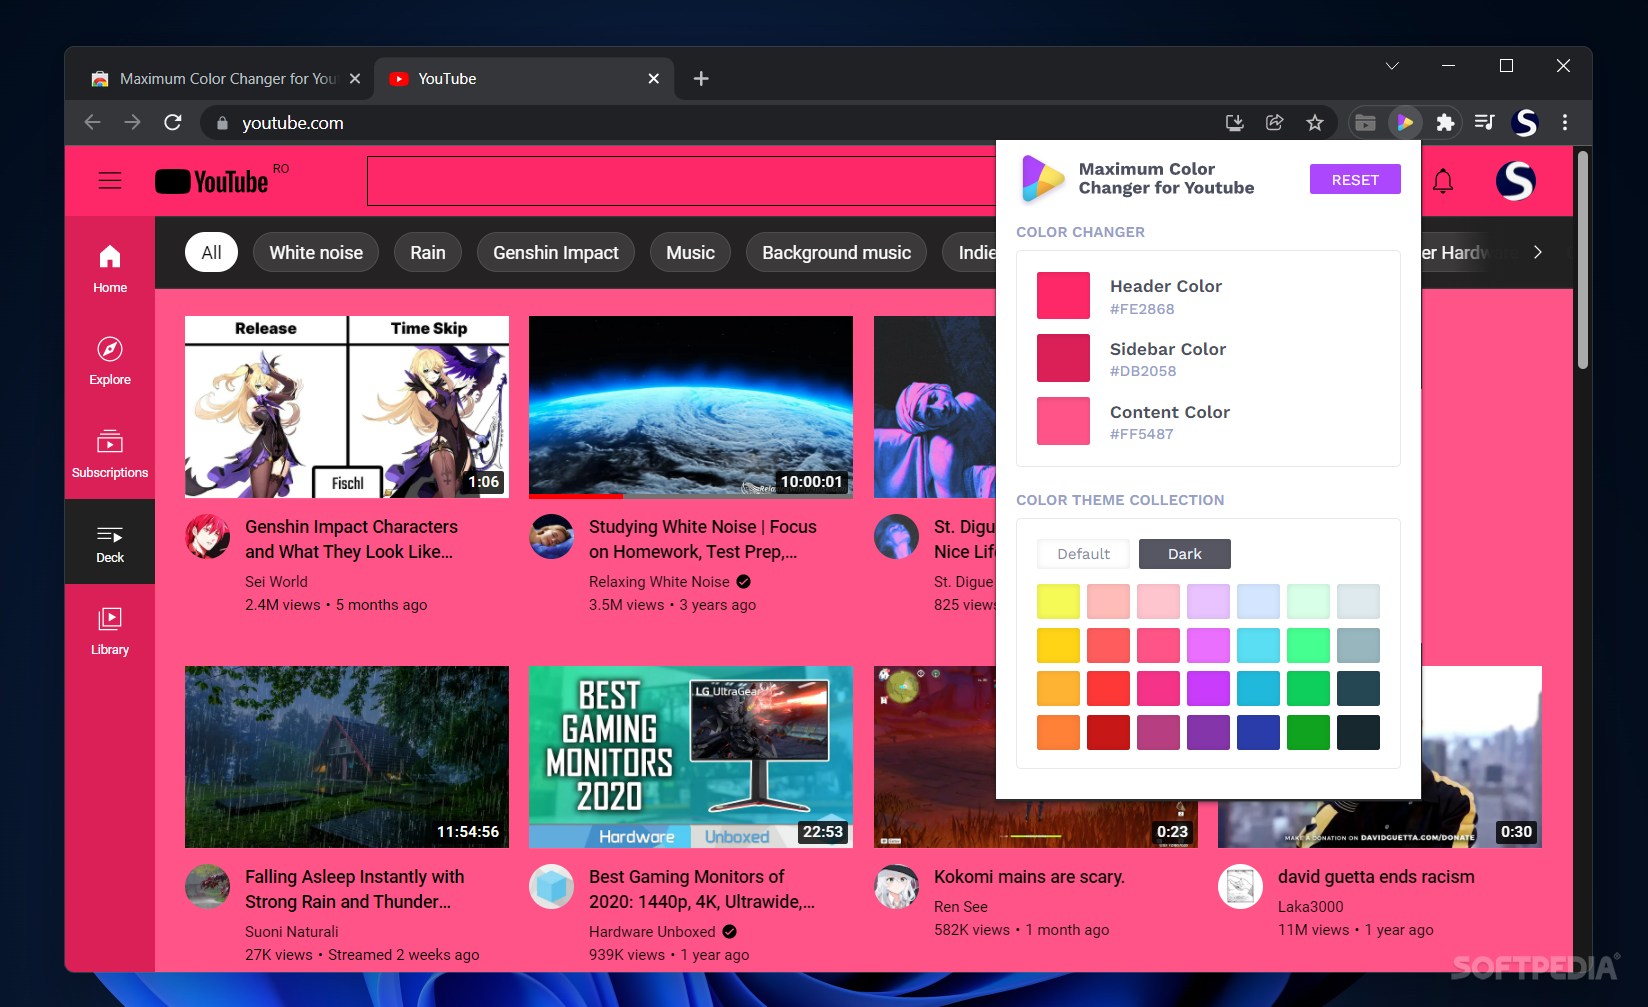Select the Rain chip

(428, 252)
